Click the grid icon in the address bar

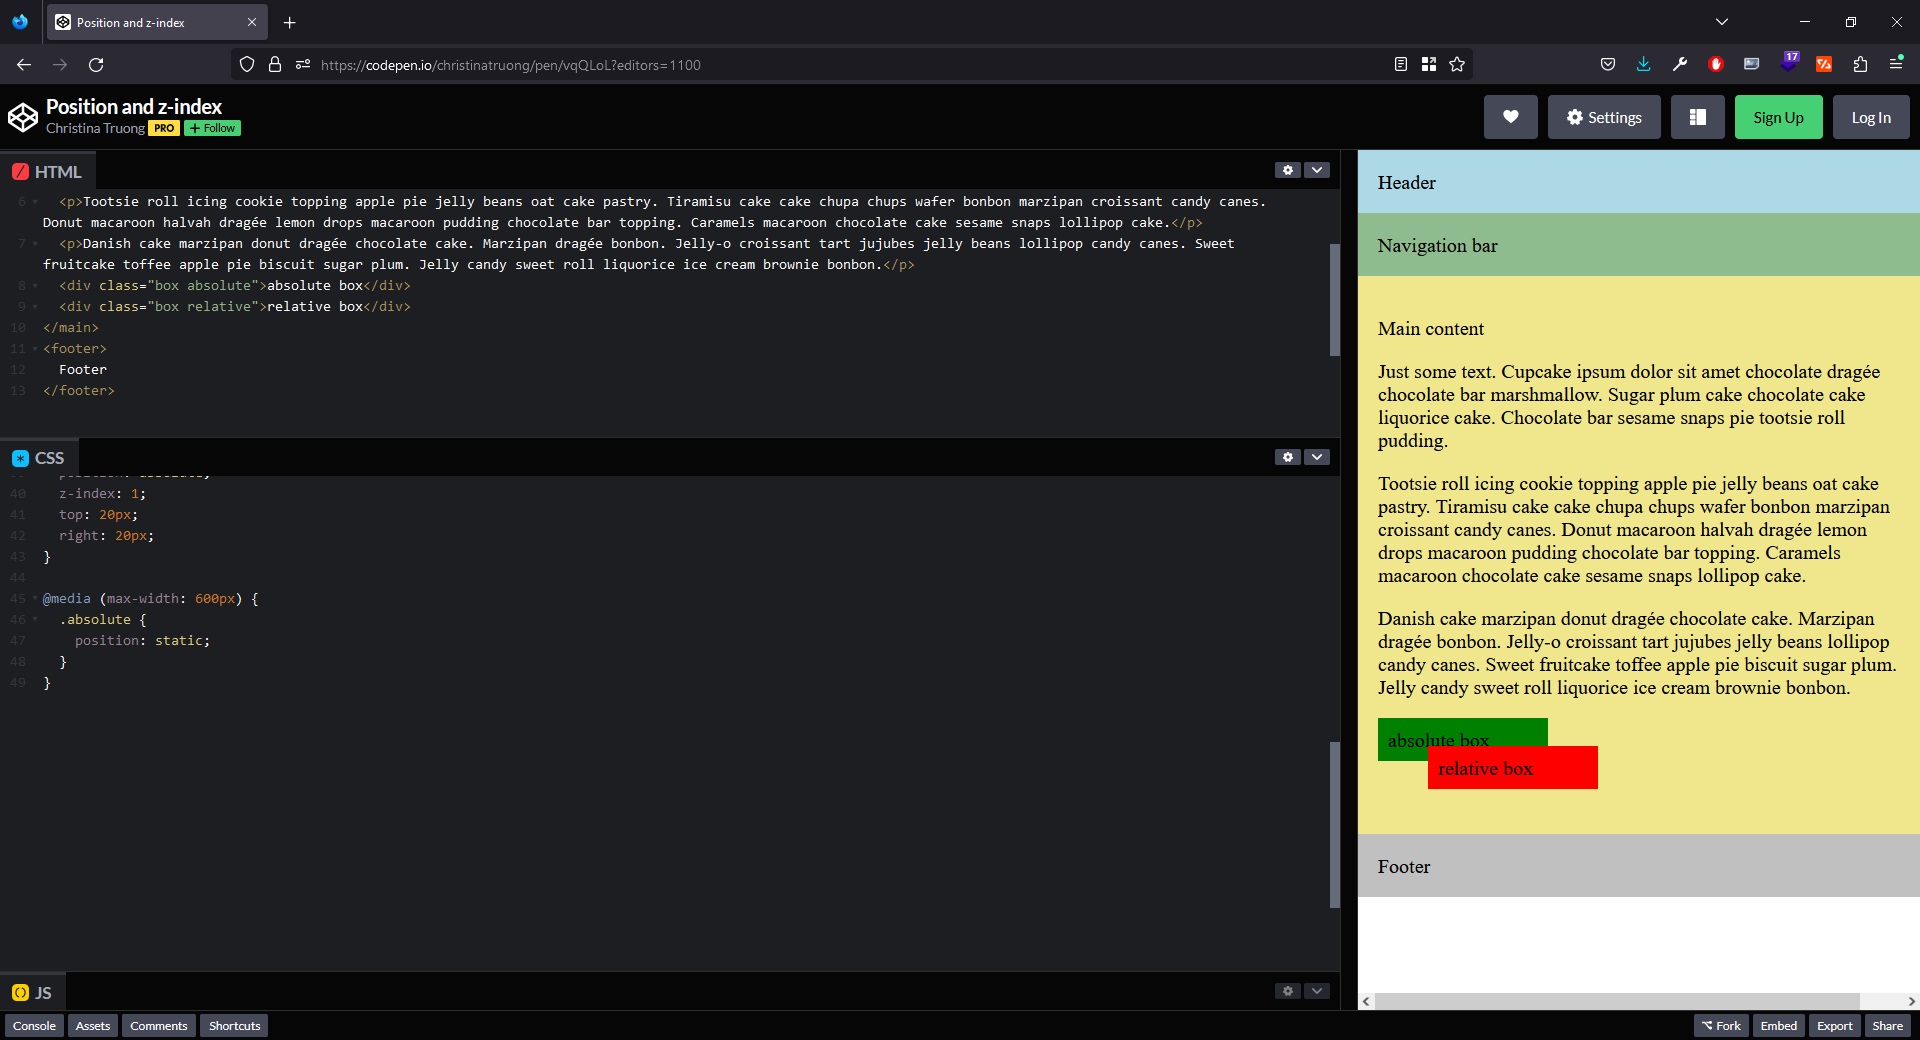1428,65
